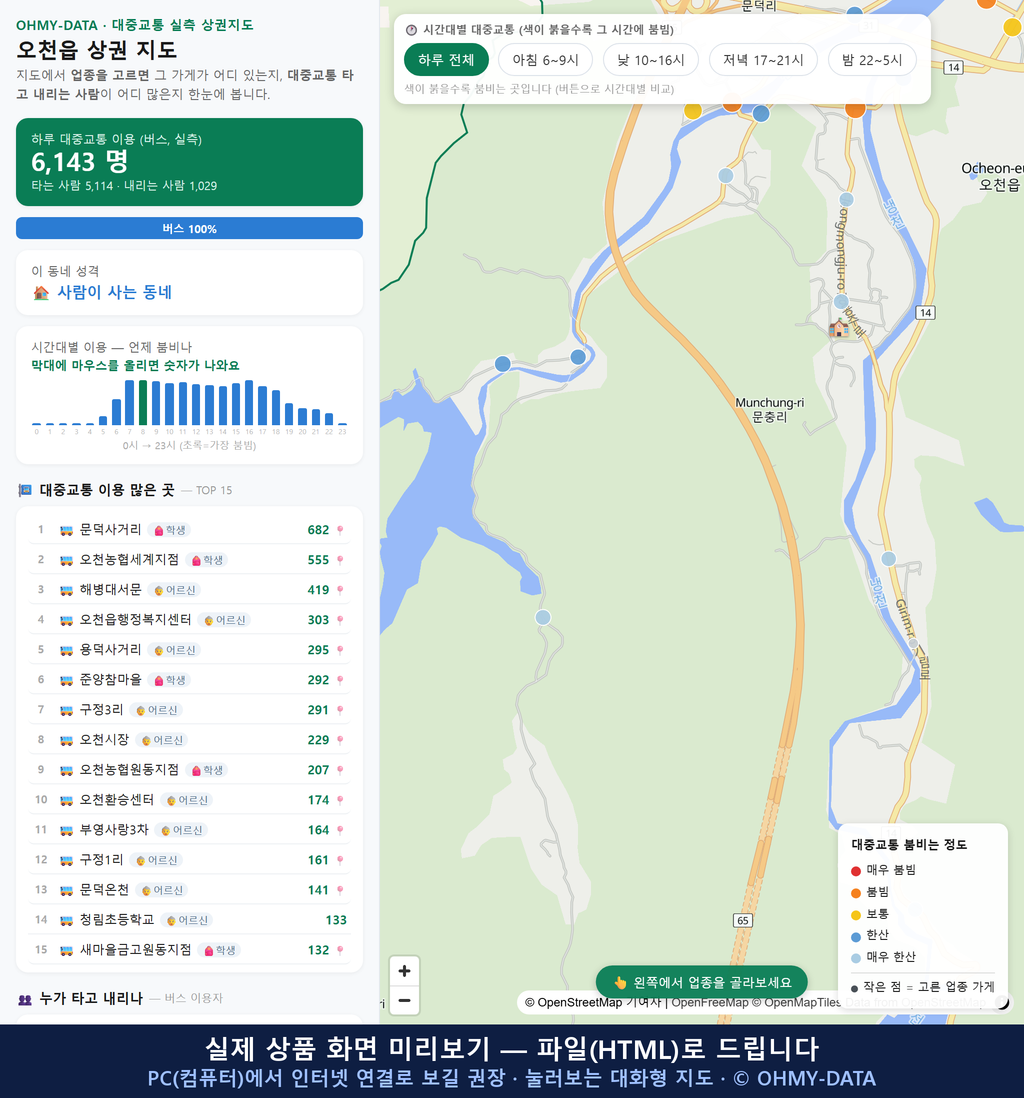Click the people icon beside 누가 타고 내리나

(25, 999)
